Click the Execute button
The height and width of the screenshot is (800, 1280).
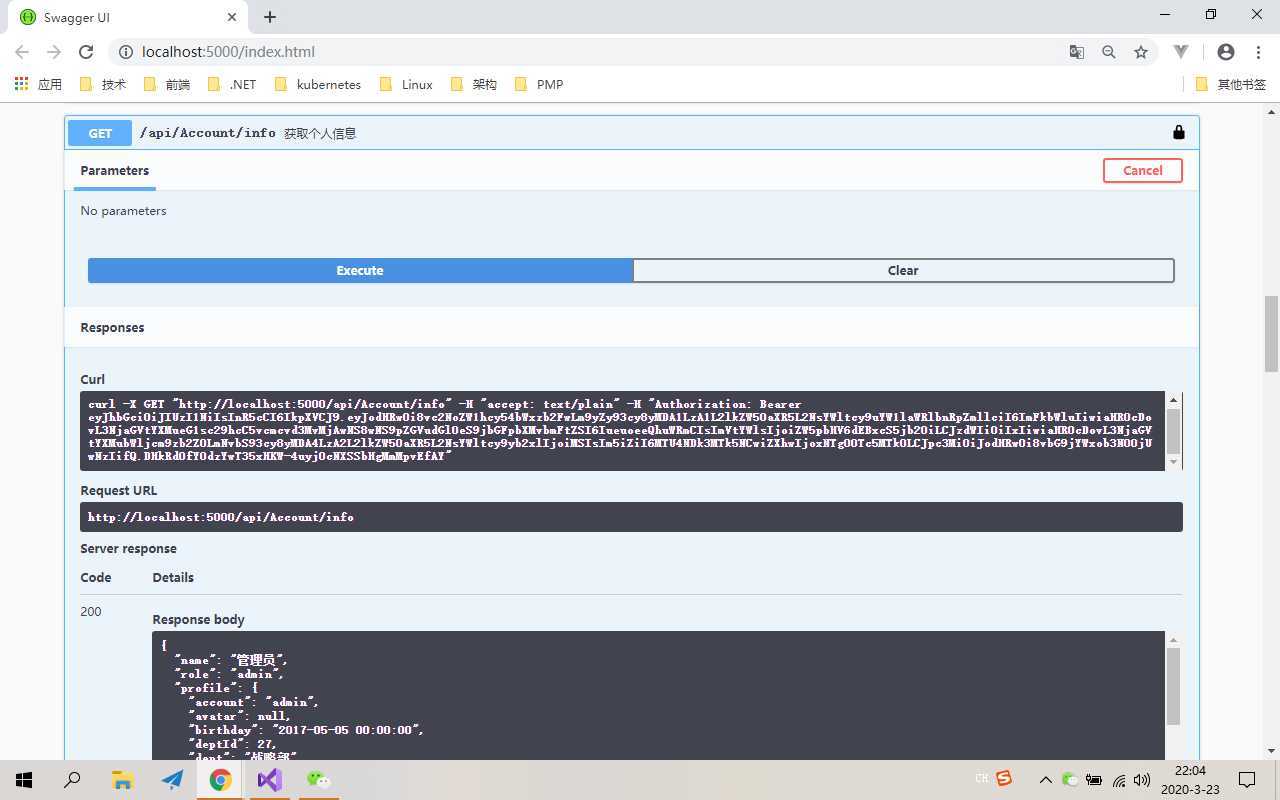tap(360, 270)
